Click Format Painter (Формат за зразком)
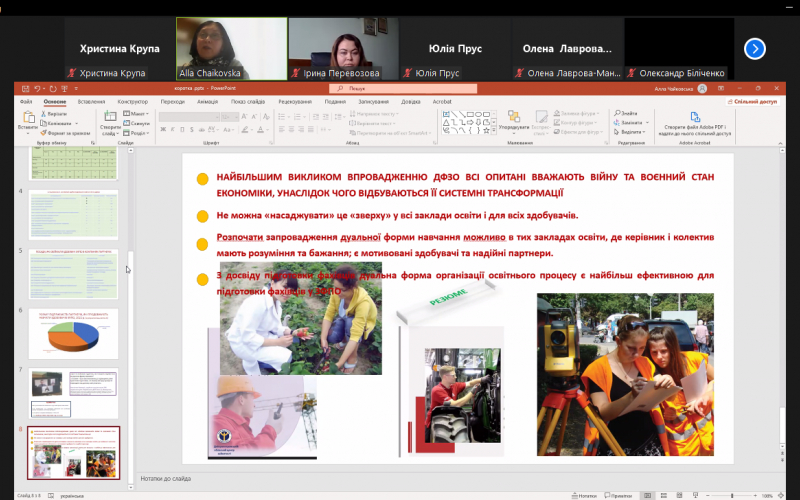The height and width of the screenshot is (500, 800). pyautogui.click(x=65, y=133)
